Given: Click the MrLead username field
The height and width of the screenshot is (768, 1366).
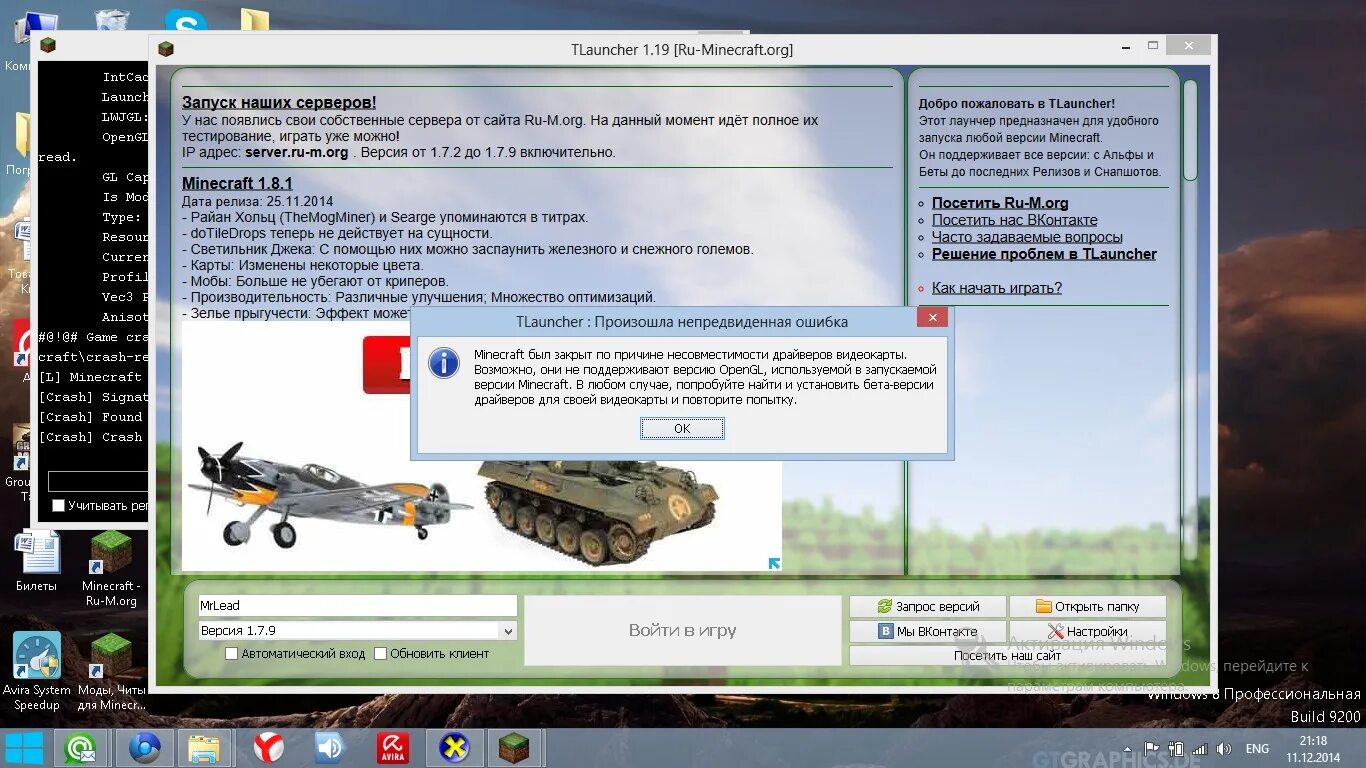Looking at the screenshot, I should (x=358, y=605).
